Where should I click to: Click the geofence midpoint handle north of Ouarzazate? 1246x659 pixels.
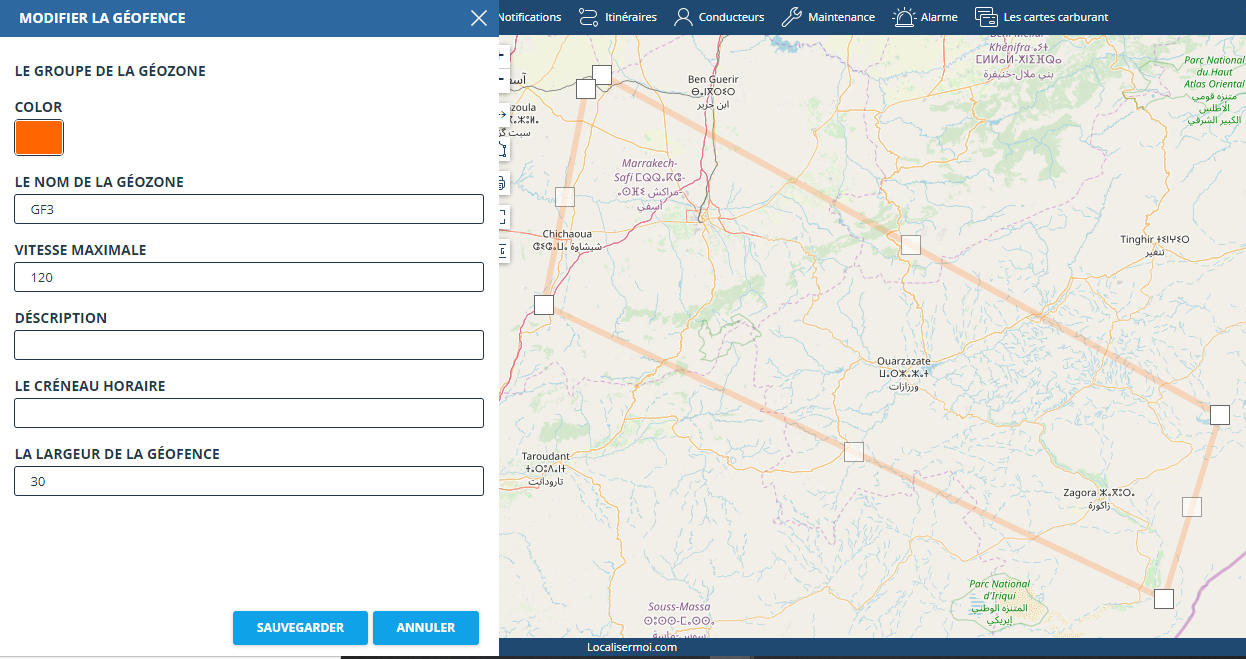coord(910,245)
